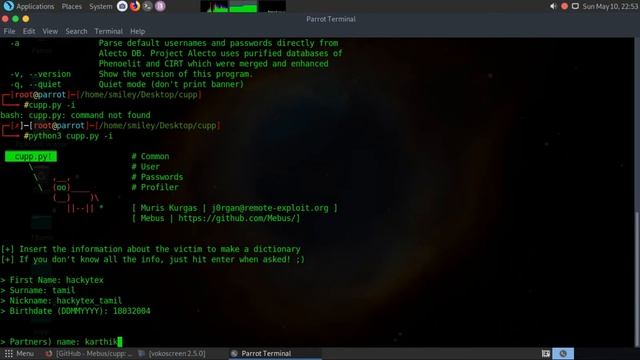Click the j0rgan@remote-exploit.org email text
Screen dimensions: 640x360
point(270,208)
